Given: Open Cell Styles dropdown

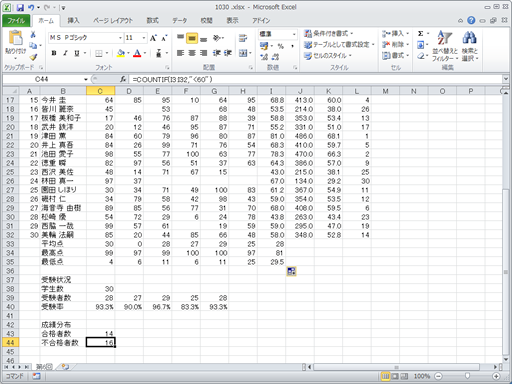Looking at the screenshot, I should (328, 56).
